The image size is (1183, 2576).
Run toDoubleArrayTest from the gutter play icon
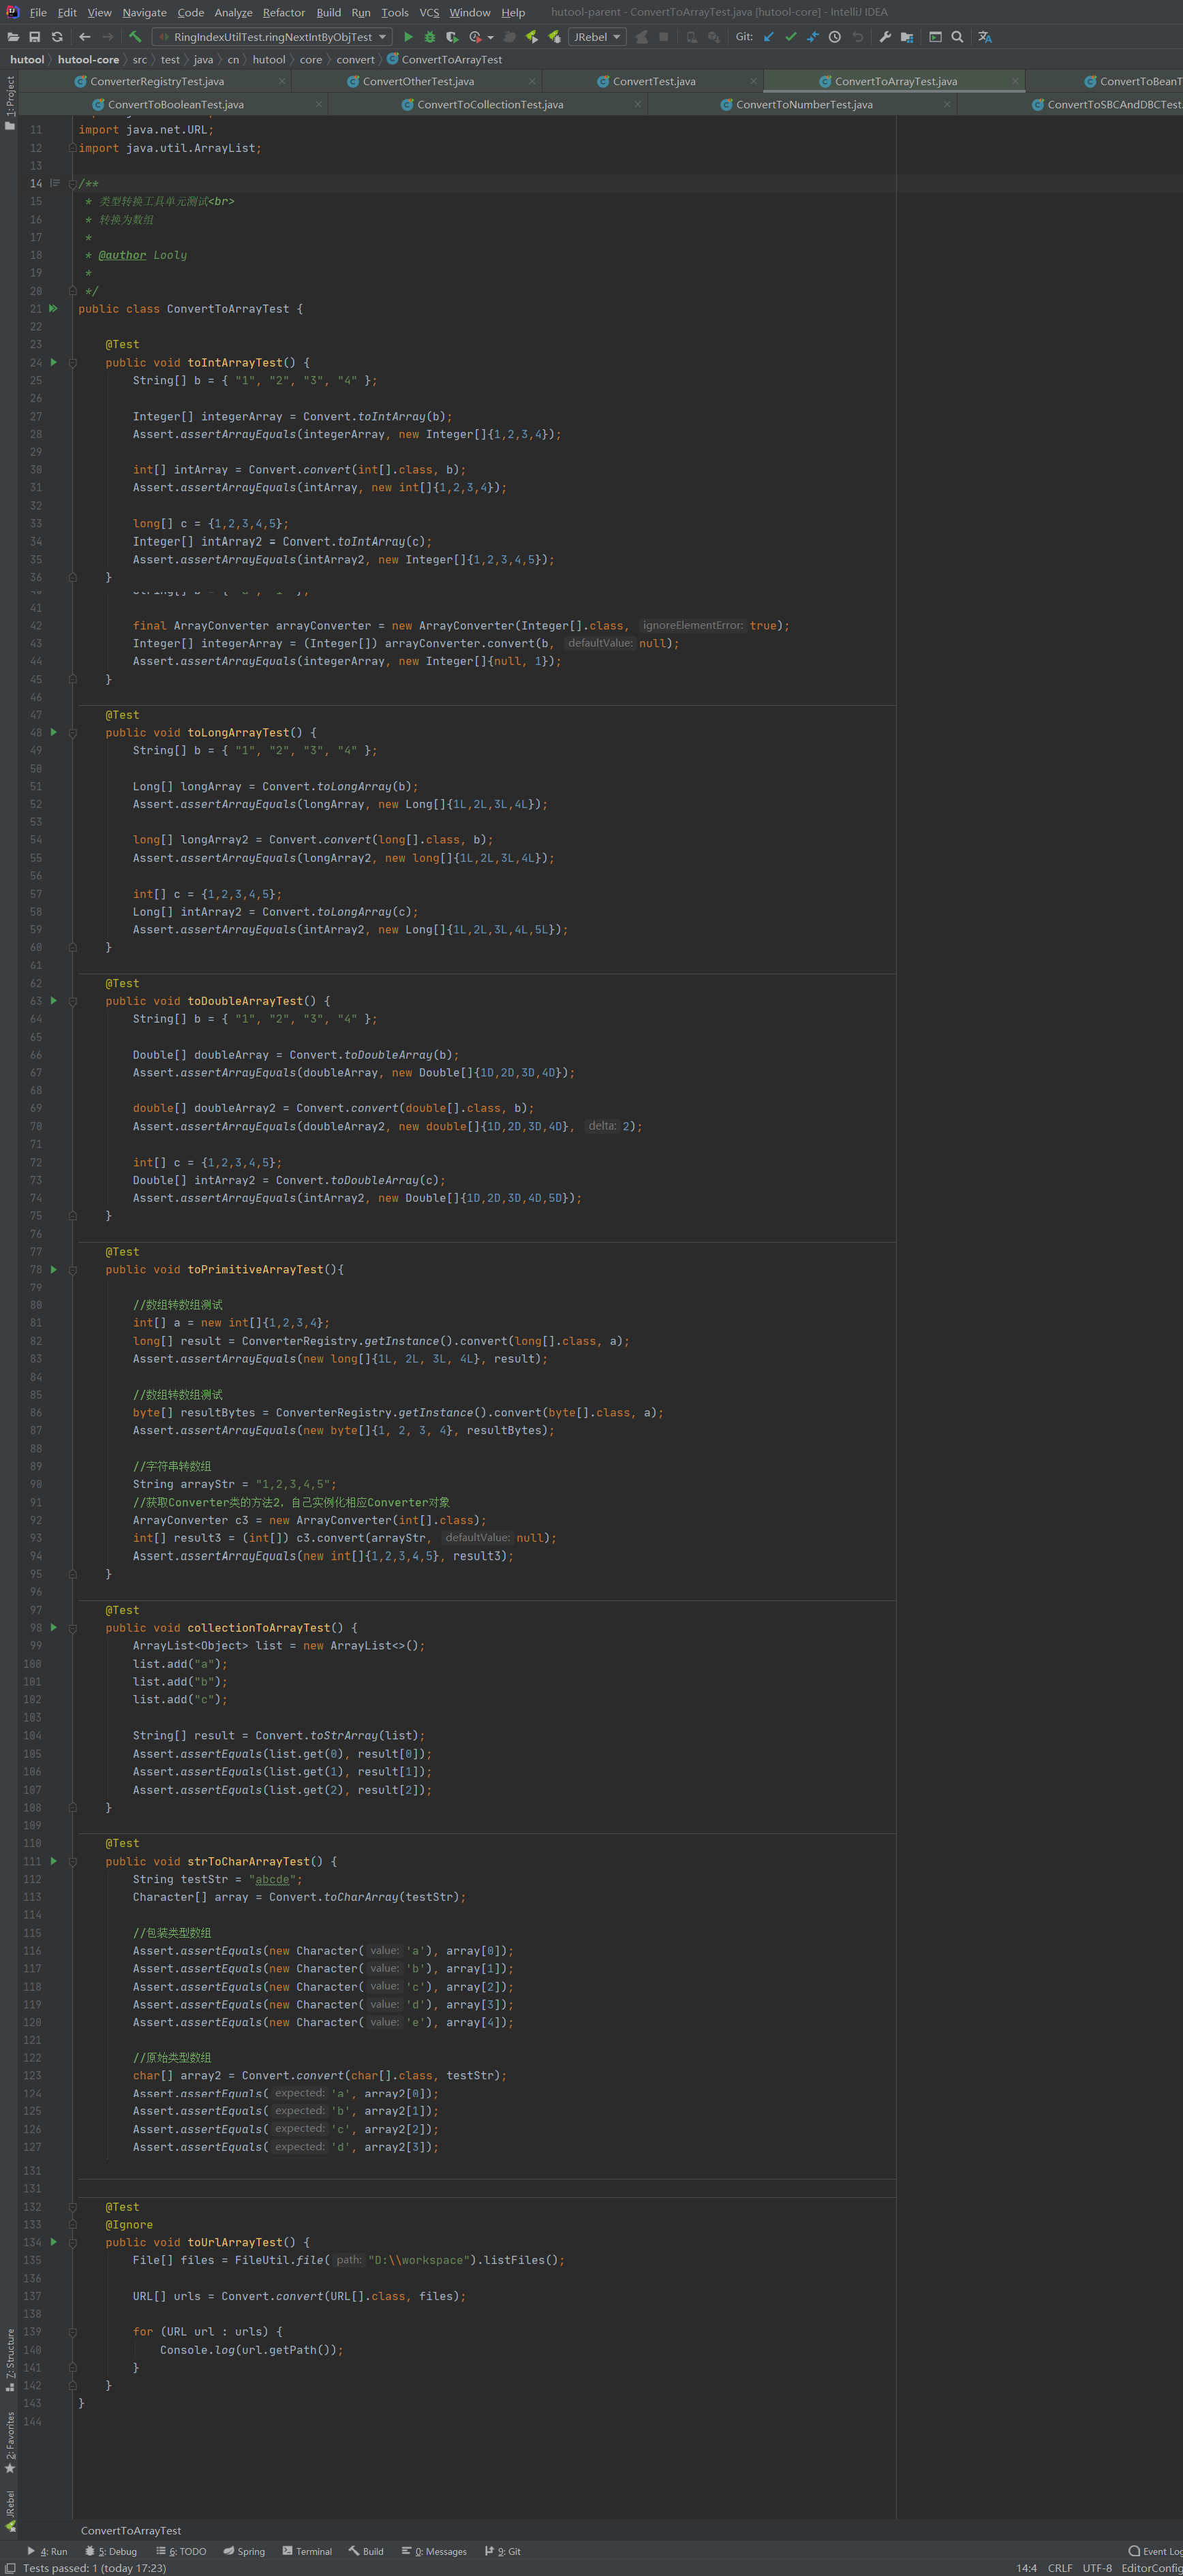(53, 1000)
